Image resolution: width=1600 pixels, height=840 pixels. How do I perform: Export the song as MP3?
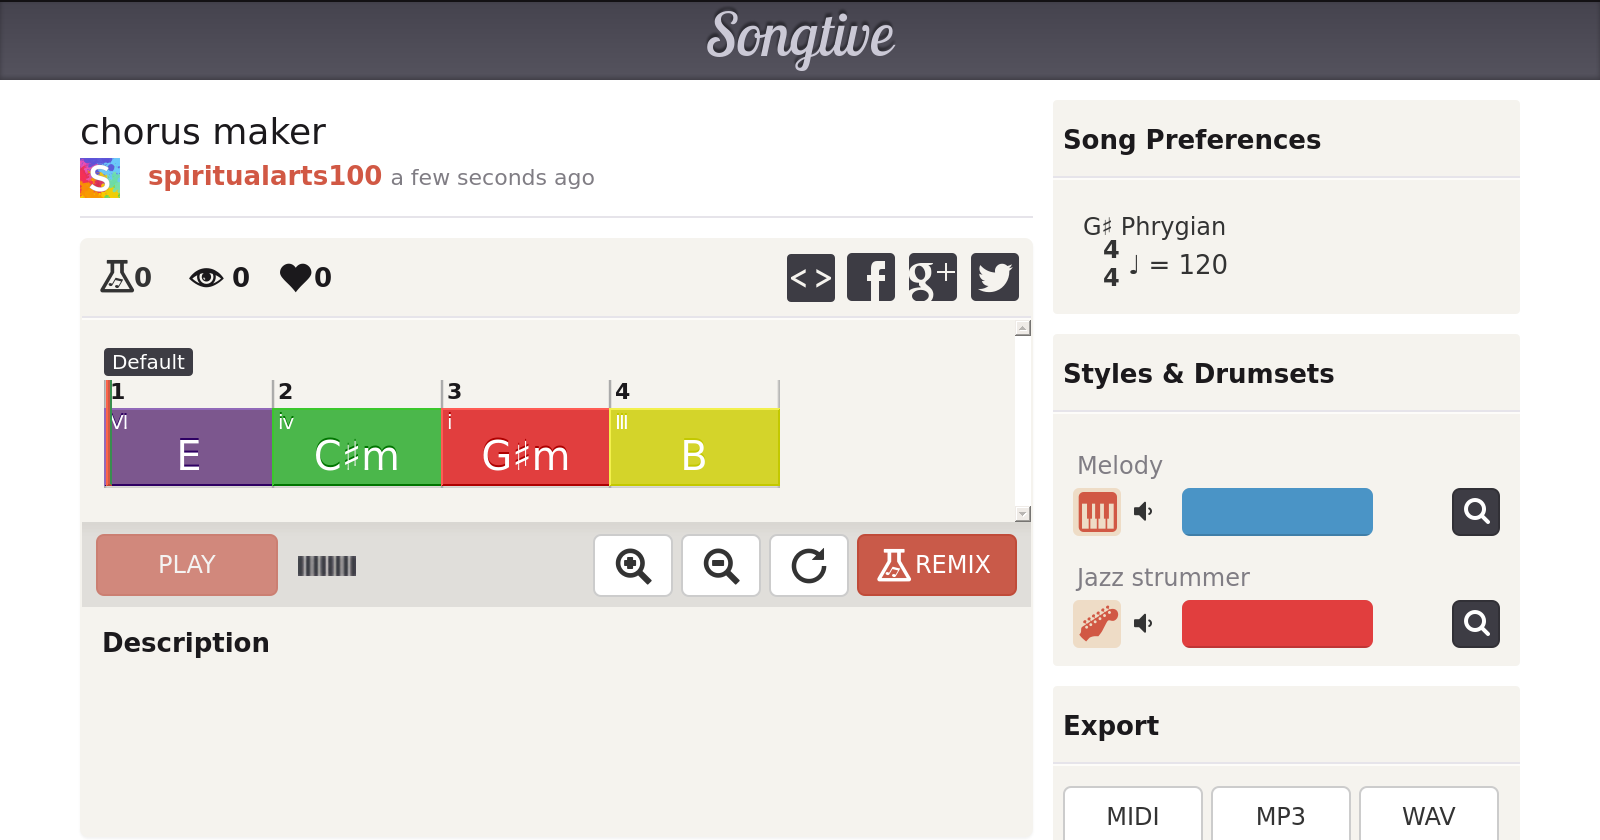coord(1280,815)
